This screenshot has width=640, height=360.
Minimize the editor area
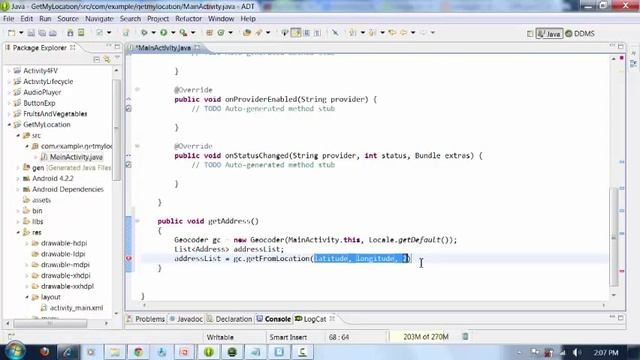click(612, 46)
